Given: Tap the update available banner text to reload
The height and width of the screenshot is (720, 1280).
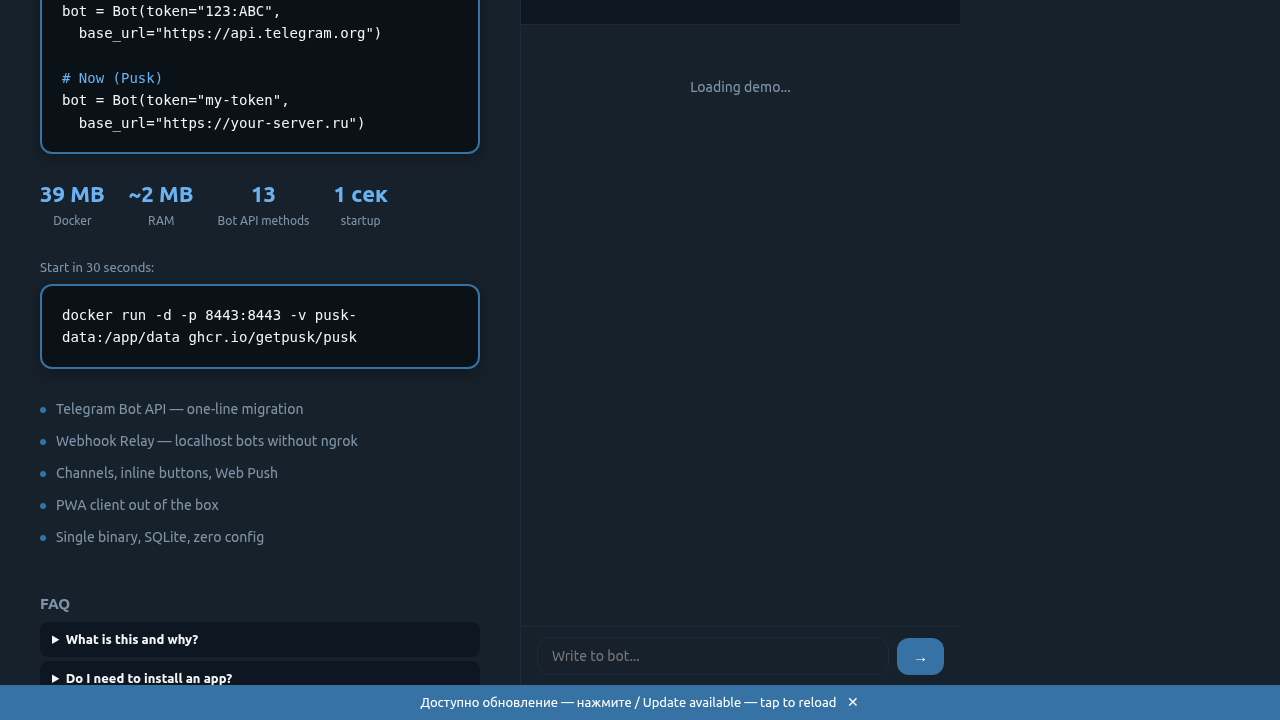Looking at the screenshot, I should pyautogui.click(x=628, y=702).
